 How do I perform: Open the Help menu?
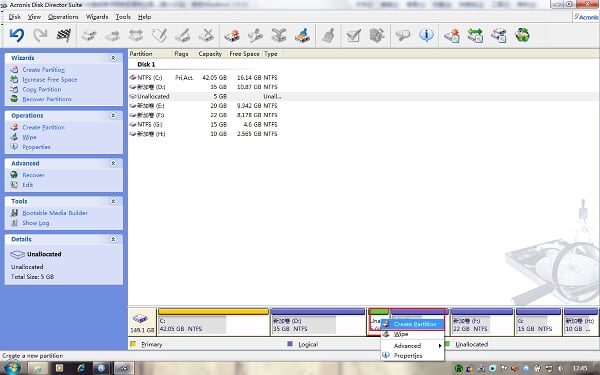(144, 17)
